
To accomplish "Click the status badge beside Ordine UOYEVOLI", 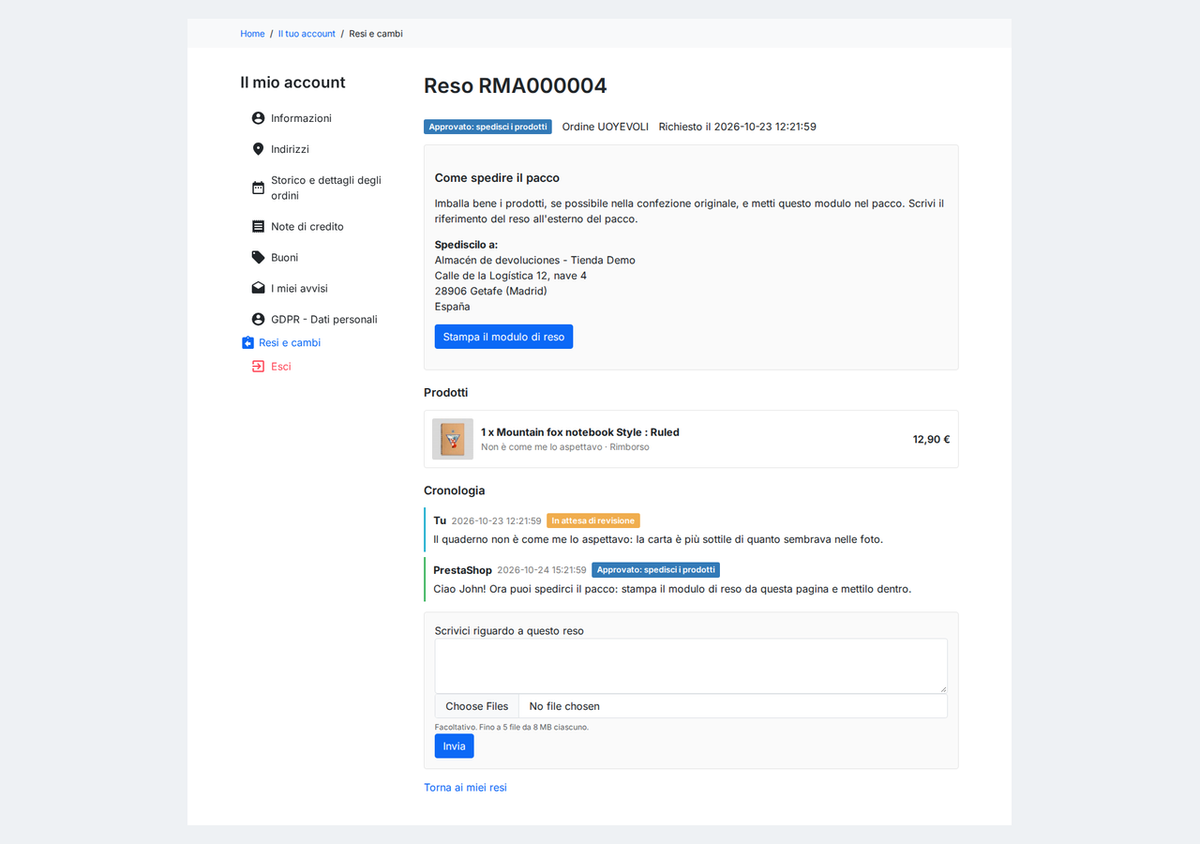I will [488, 127].
